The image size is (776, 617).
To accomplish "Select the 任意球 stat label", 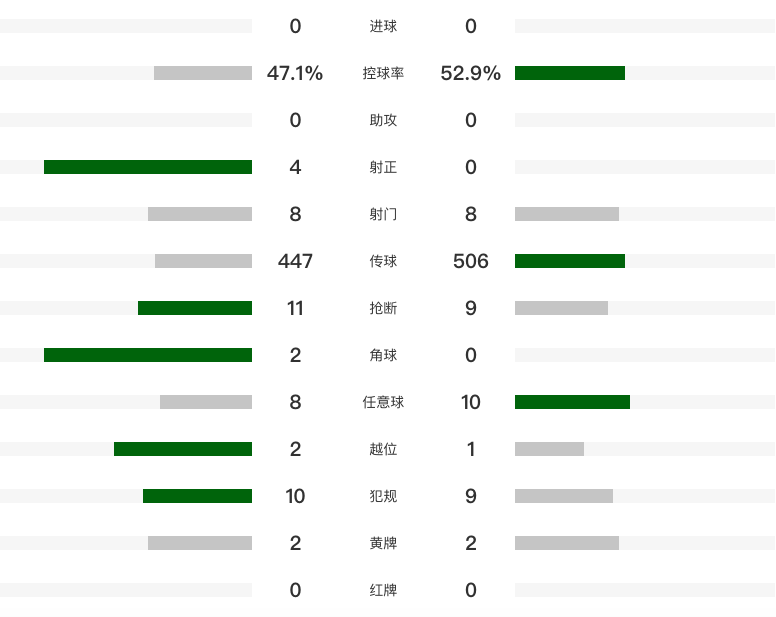I will (x=383, y=402).
